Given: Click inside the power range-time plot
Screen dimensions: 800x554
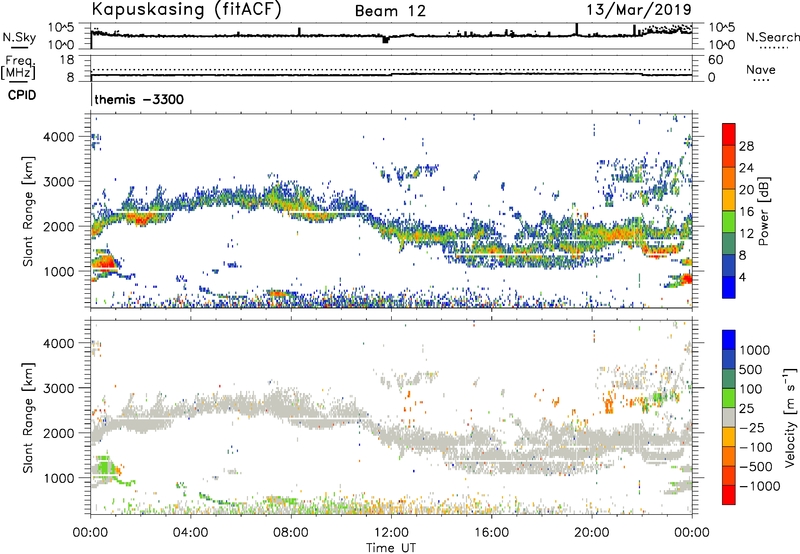Looking at the screenshot, I should point(391,211).
